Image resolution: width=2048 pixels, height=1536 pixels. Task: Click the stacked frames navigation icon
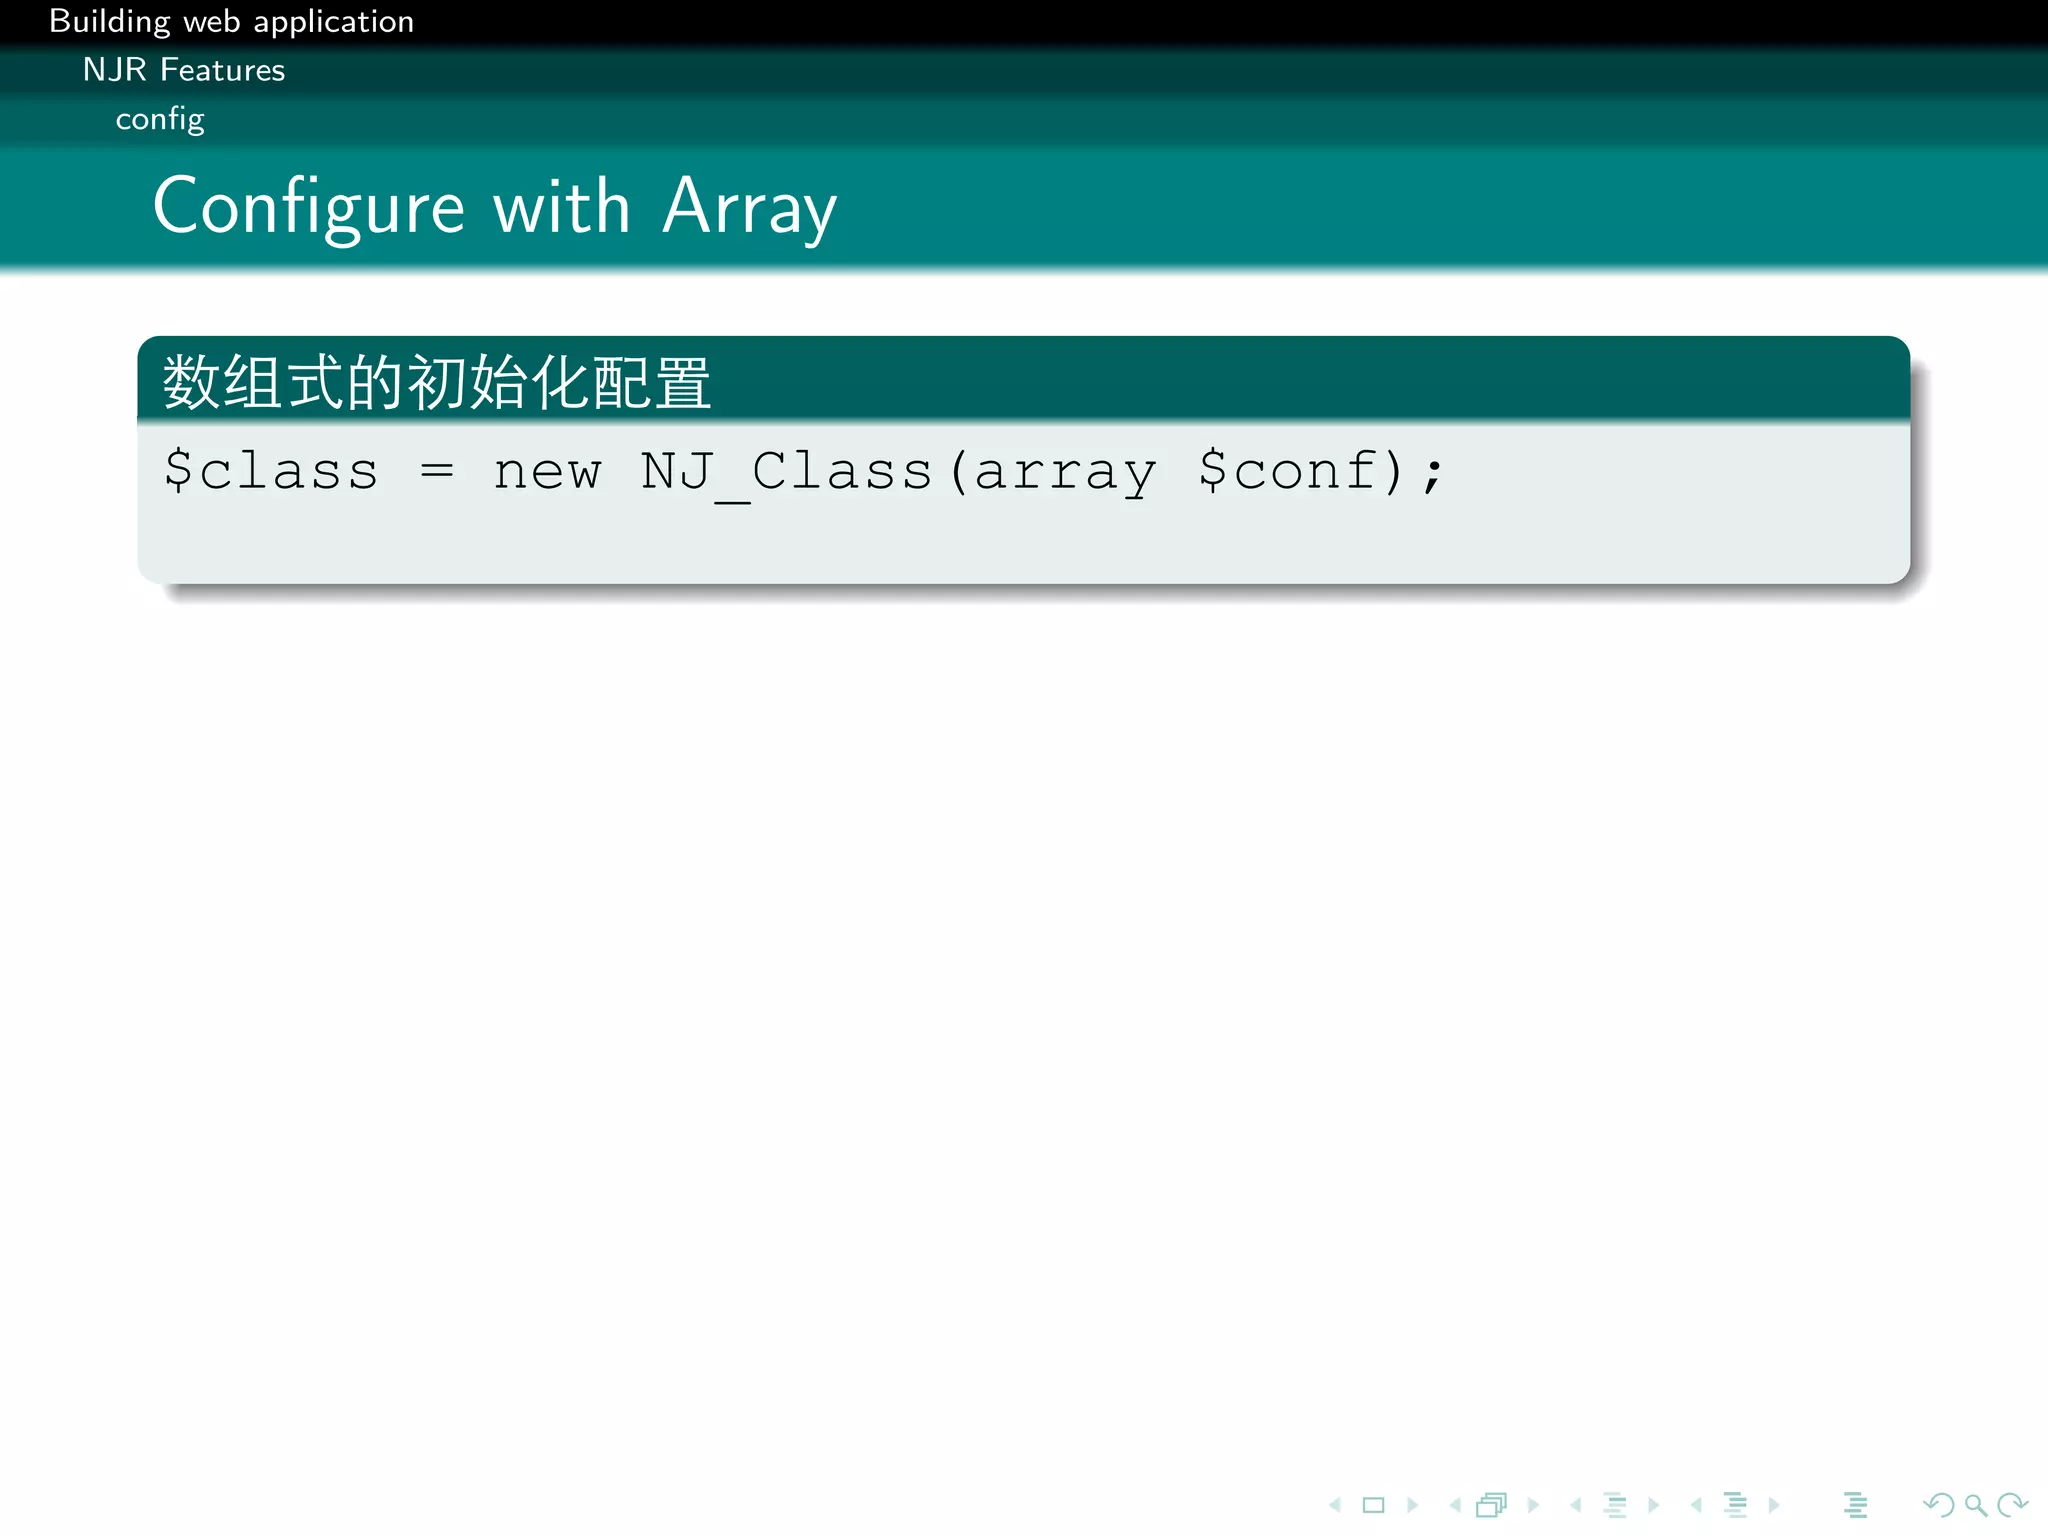pyautogui.click(x=1492, y=1505)
